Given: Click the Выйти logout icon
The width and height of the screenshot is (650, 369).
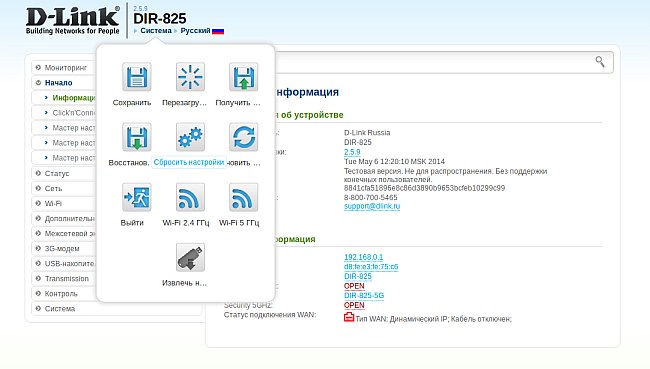Looking at the screenshot, I should [x=136, y=197].
